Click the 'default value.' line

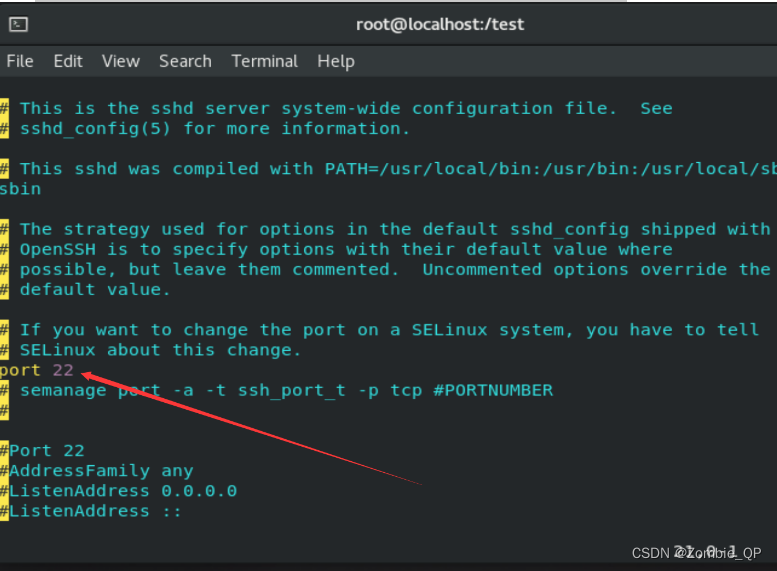[85, 289]
